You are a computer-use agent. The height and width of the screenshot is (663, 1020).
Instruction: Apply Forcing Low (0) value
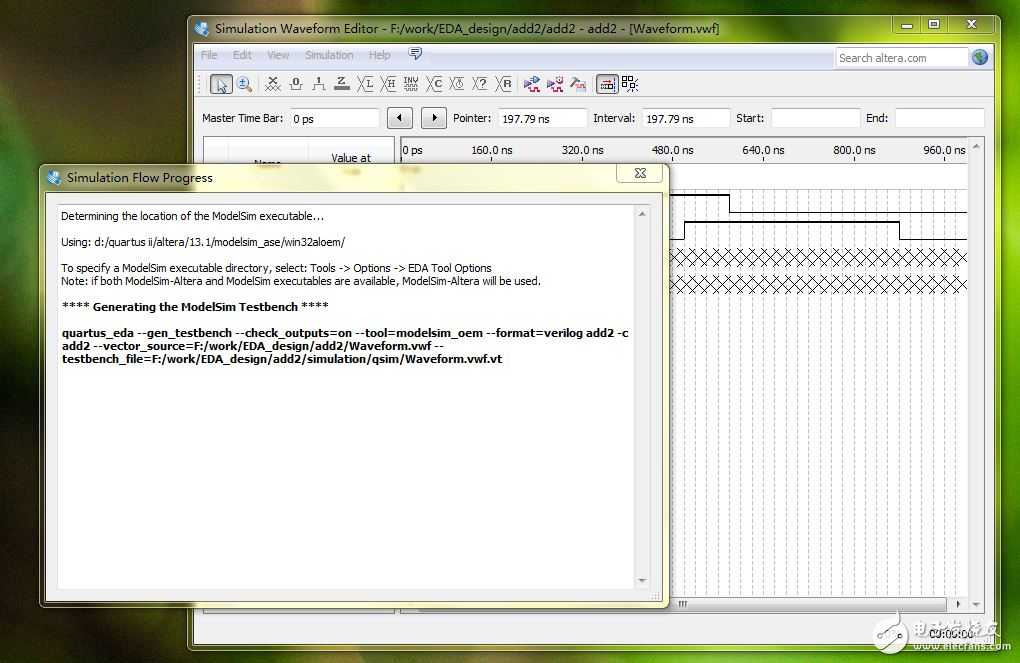pos(296,84)
